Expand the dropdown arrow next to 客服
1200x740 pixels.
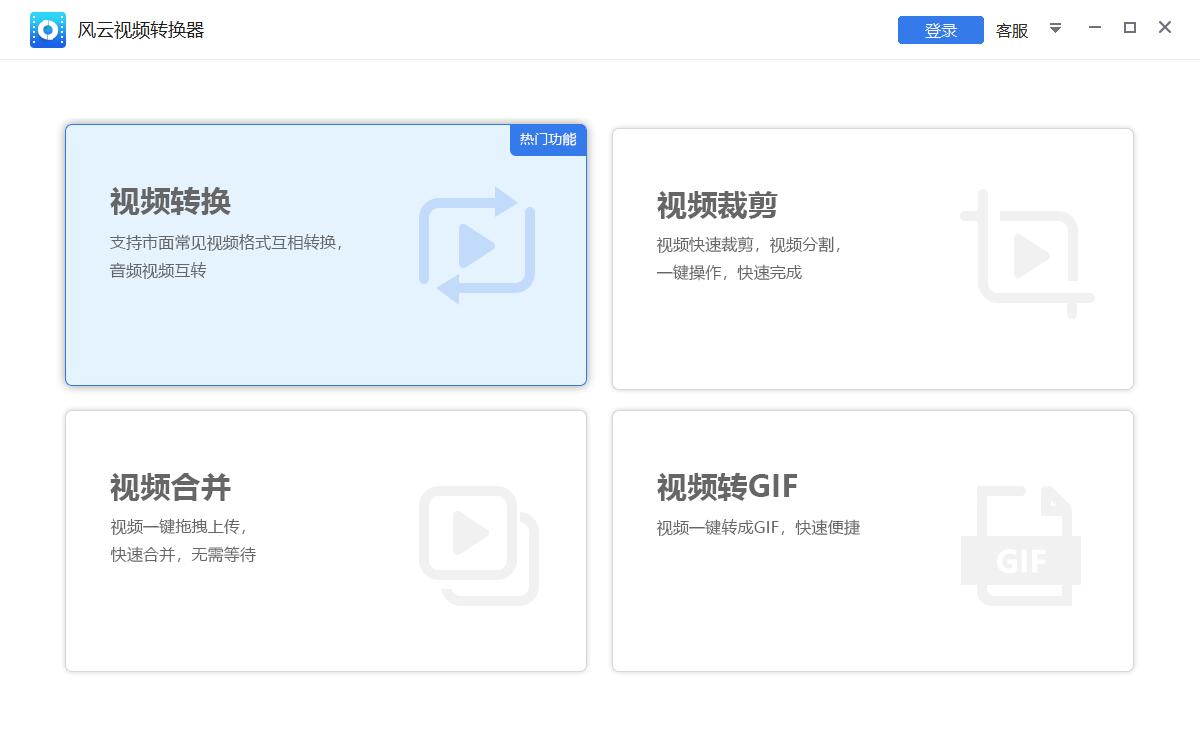(x=1055, y=29)
